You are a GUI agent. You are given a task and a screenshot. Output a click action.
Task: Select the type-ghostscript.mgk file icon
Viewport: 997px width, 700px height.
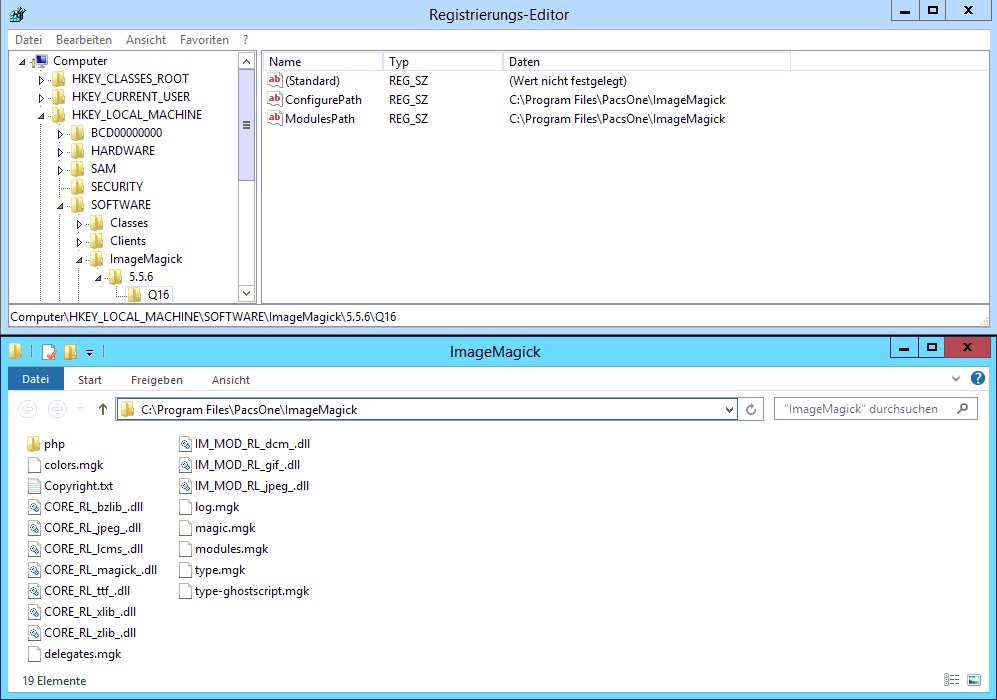[x=185, y=591]
